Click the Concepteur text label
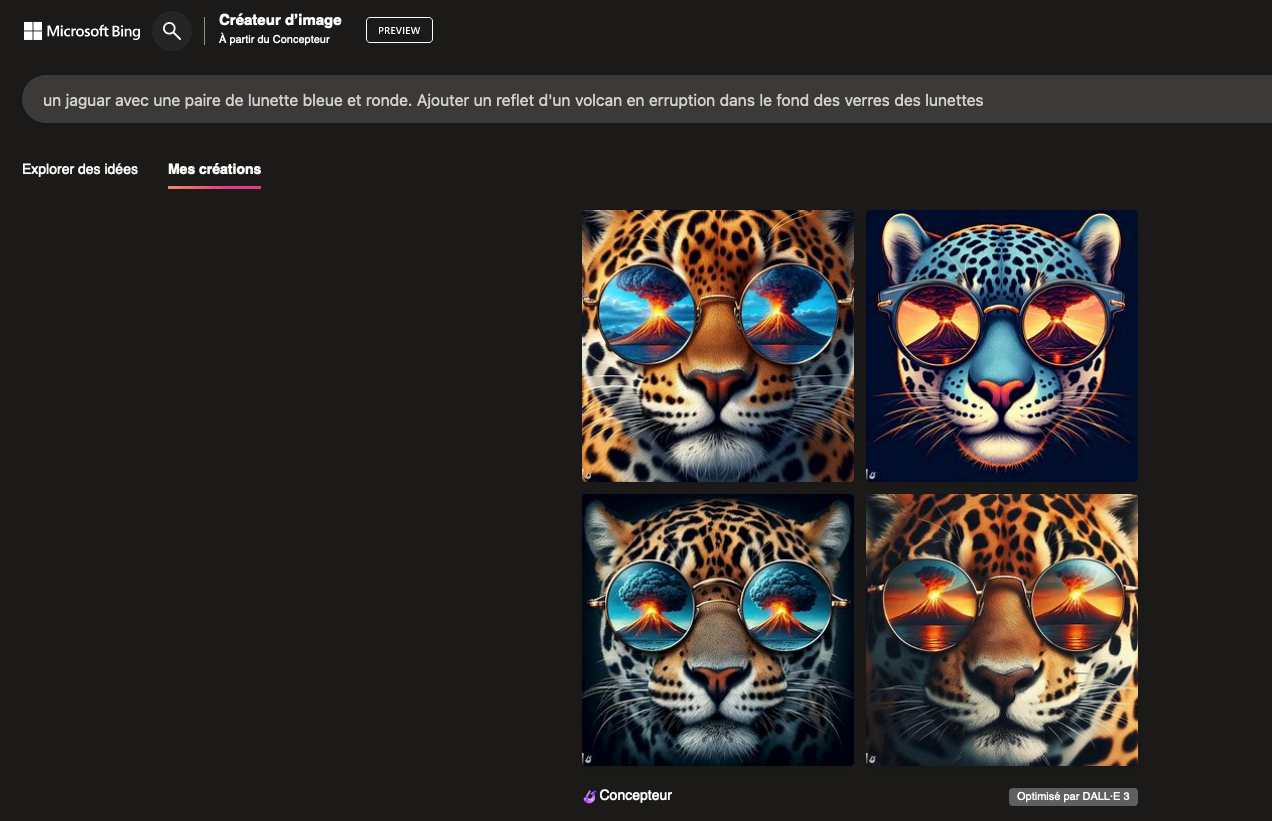1272x821 pixels. [x=635, y=796]
